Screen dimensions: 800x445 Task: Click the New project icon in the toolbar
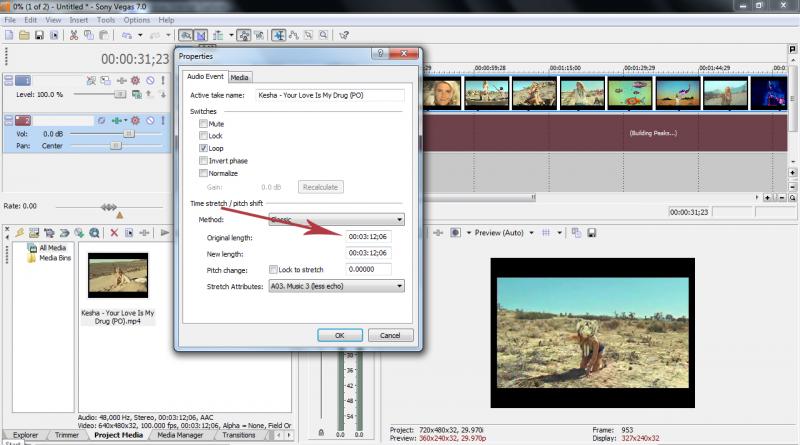9,35
